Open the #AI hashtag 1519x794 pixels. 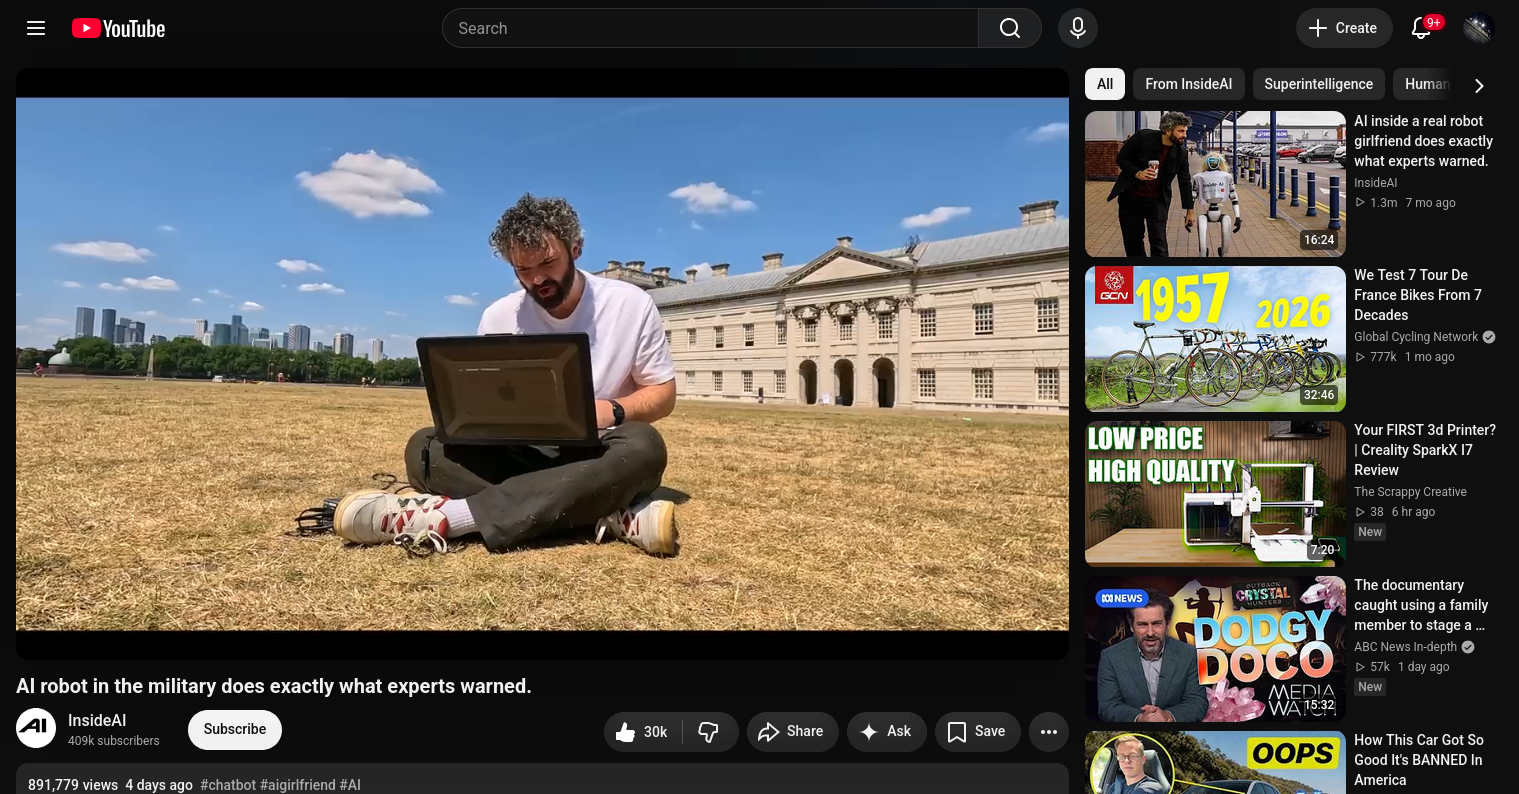coord(350,785)
